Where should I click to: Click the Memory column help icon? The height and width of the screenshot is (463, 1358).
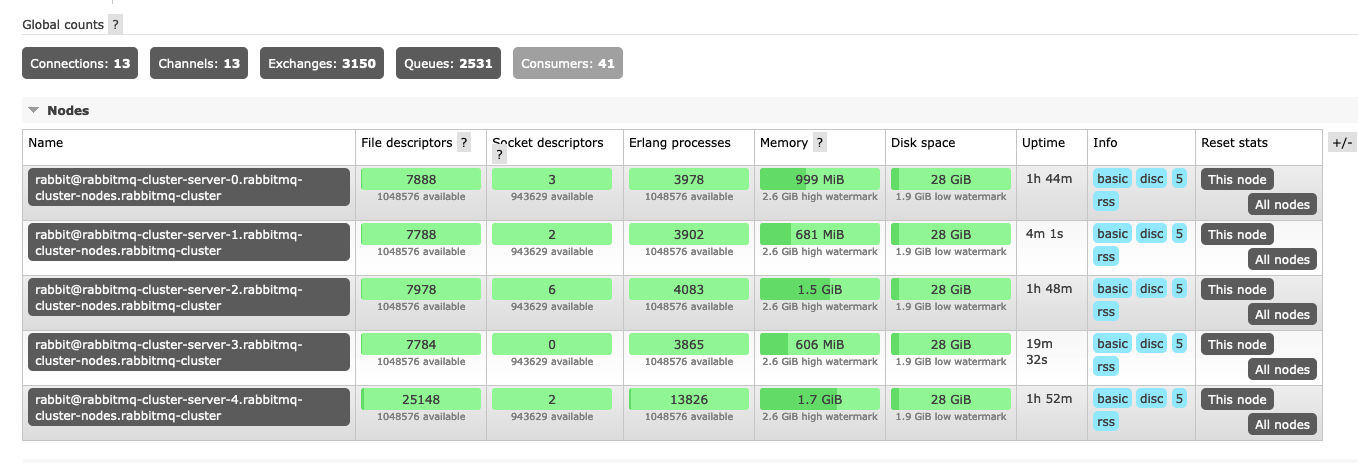pos(820,143)
